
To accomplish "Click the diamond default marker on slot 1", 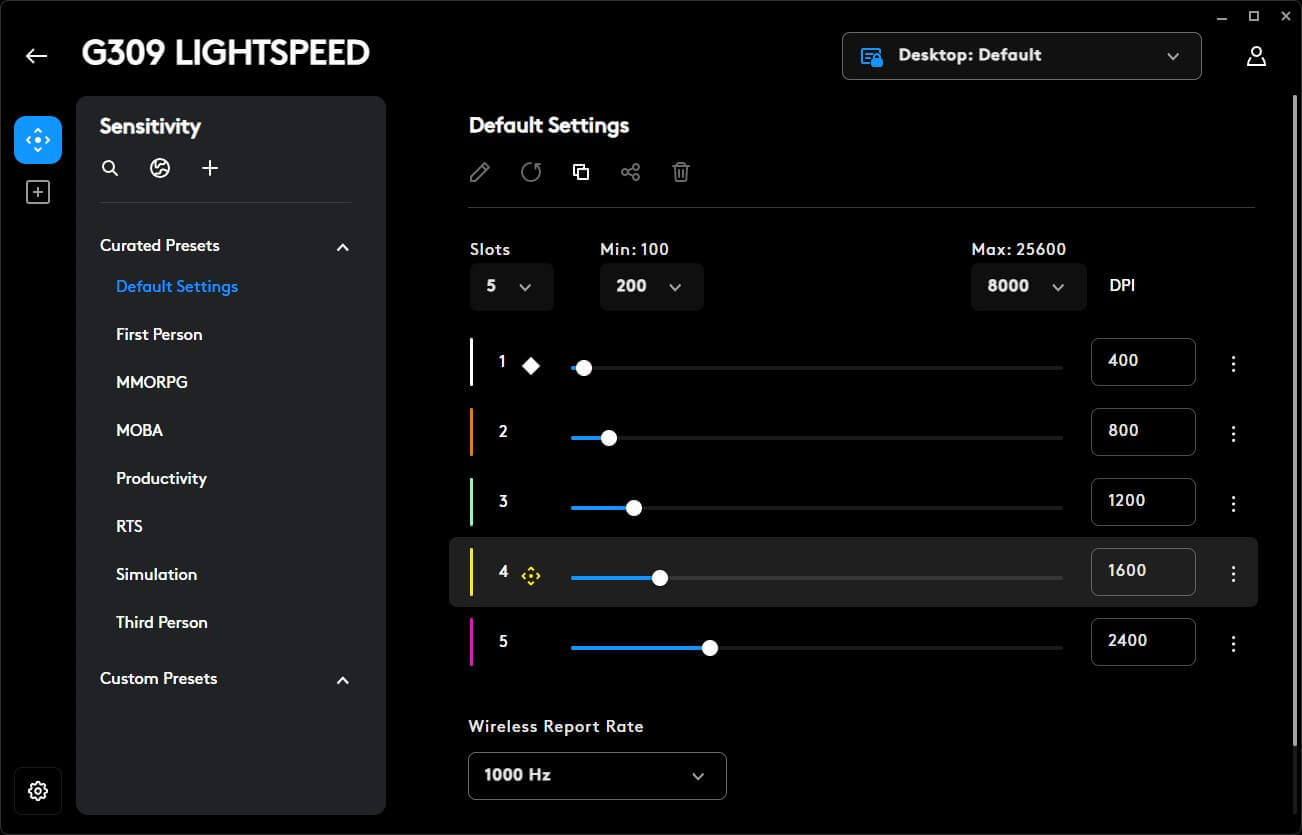I will point(531,366).
